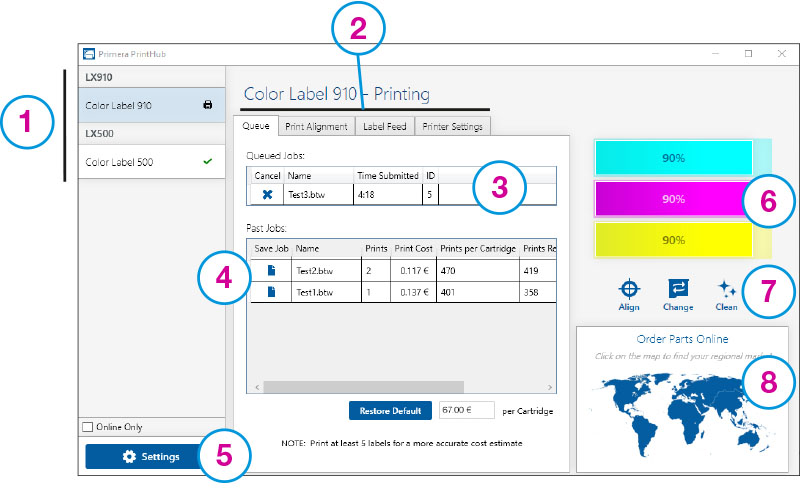Open Settings at the bottom of the sidebar
The width and height of the screenshot is (800, 488).
(151, 456)
